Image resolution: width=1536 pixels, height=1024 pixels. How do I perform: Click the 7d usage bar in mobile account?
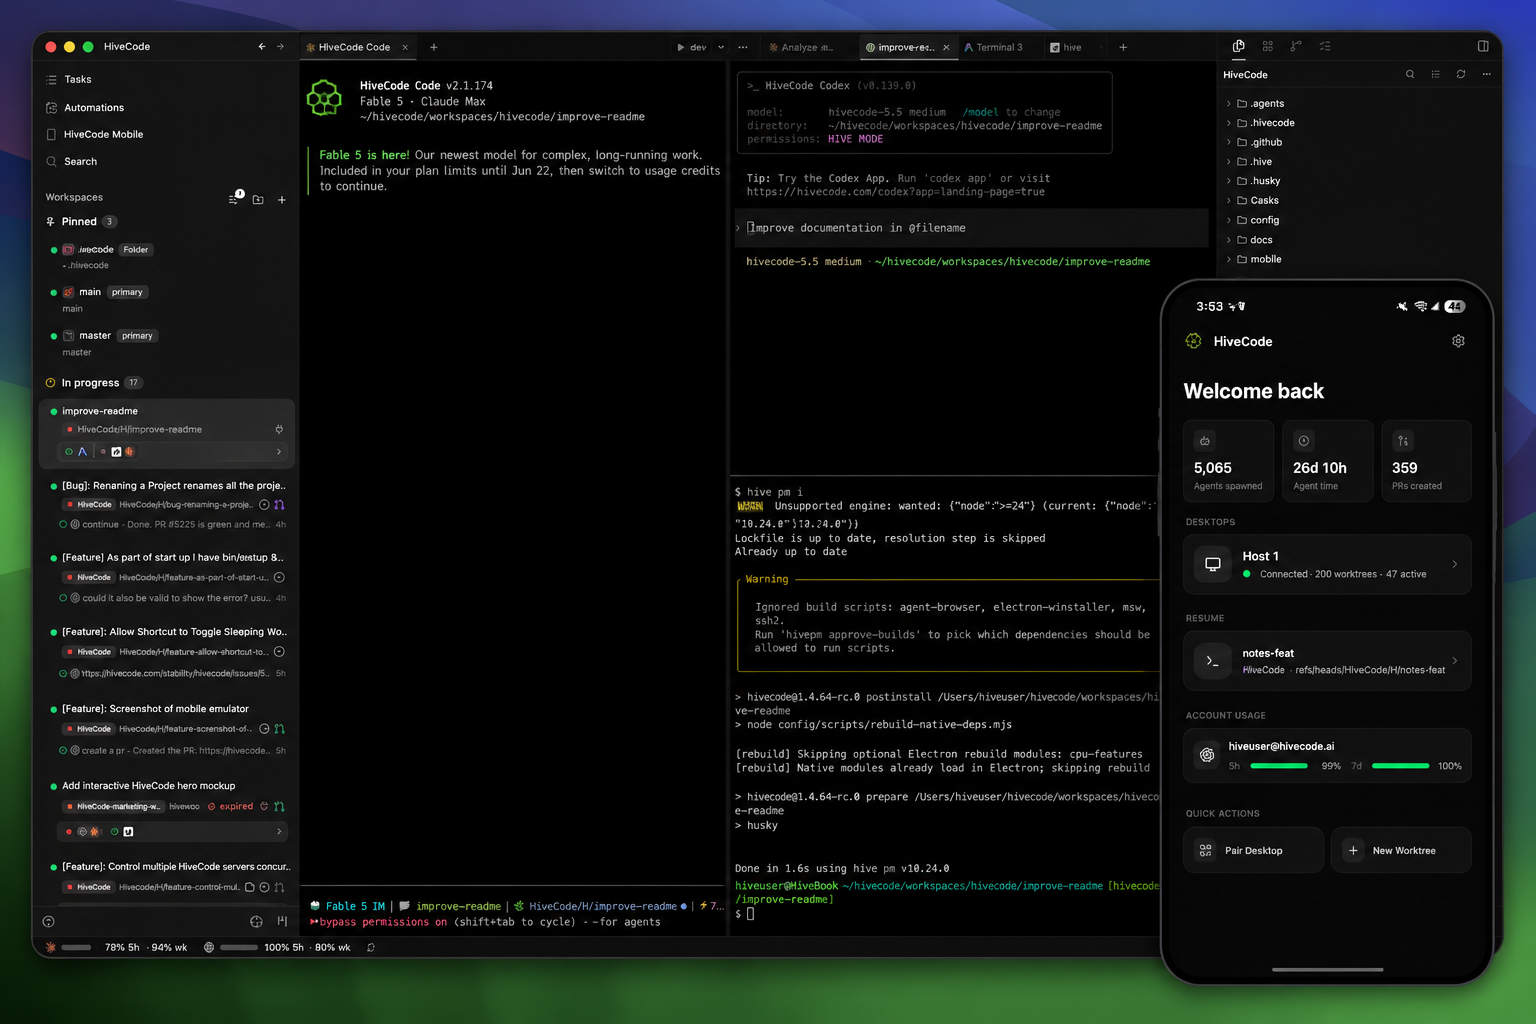[x=1400, y=766]
